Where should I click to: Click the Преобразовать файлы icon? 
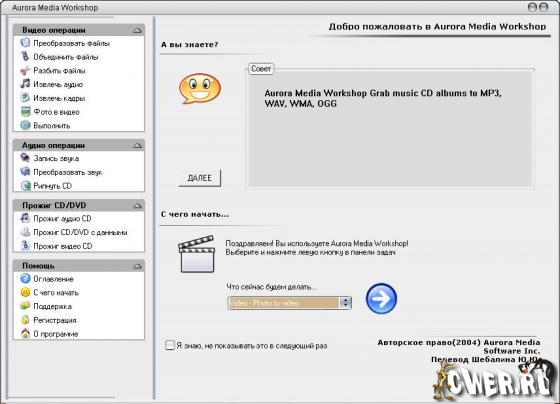[x=25, y=43]
